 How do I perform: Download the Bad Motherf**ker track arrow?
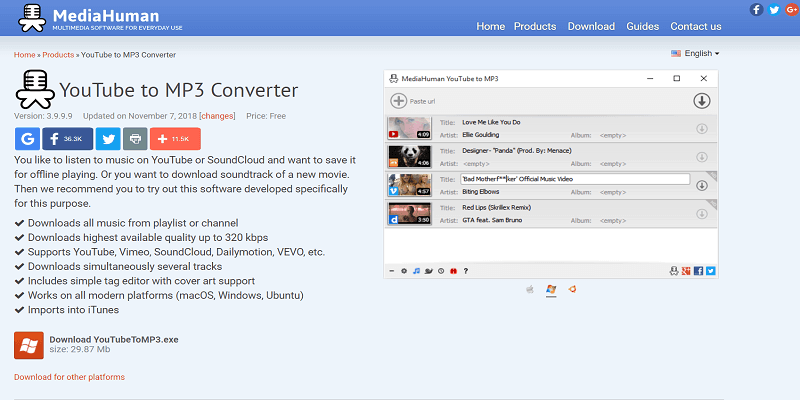click(x=702, y=185)
